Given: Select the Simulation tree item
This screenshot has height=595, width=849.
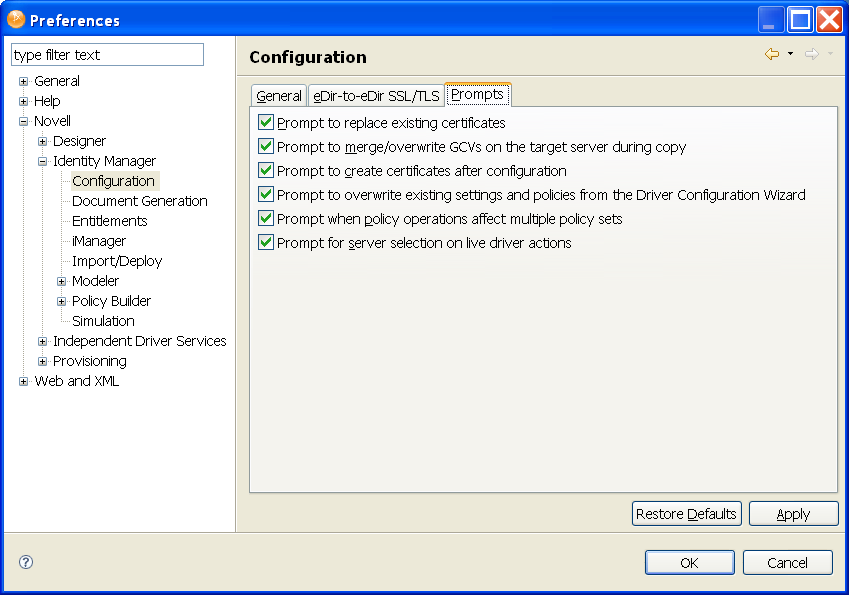Looking at the screenshot, I should point(103,321).
